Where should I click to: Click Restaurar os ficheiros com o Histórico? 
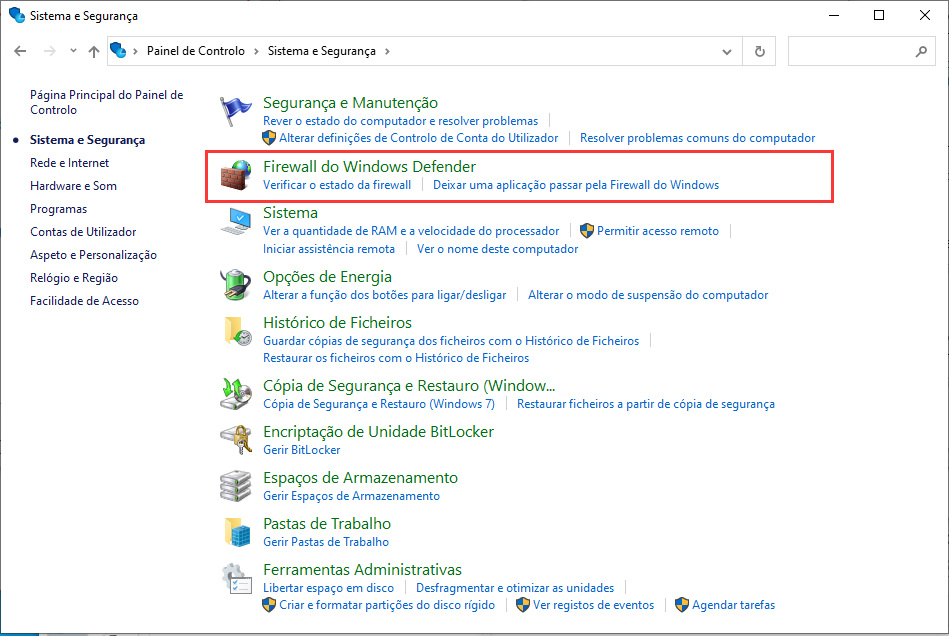pyautogui.click(x=396, y=358)
